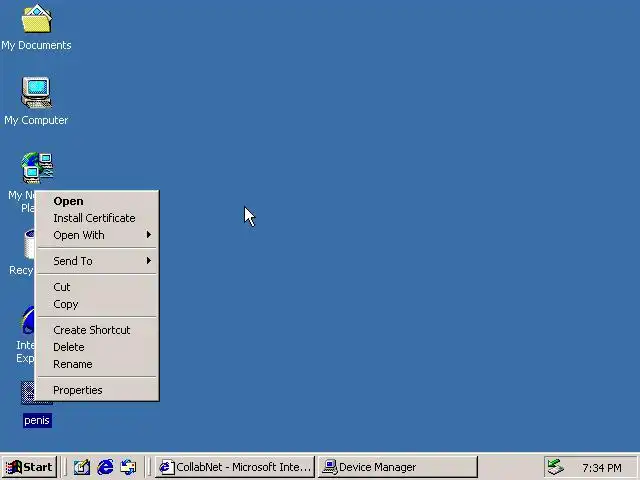Choose Delete in the context menu
Screen dimensions: 640x480
(97, 347)
